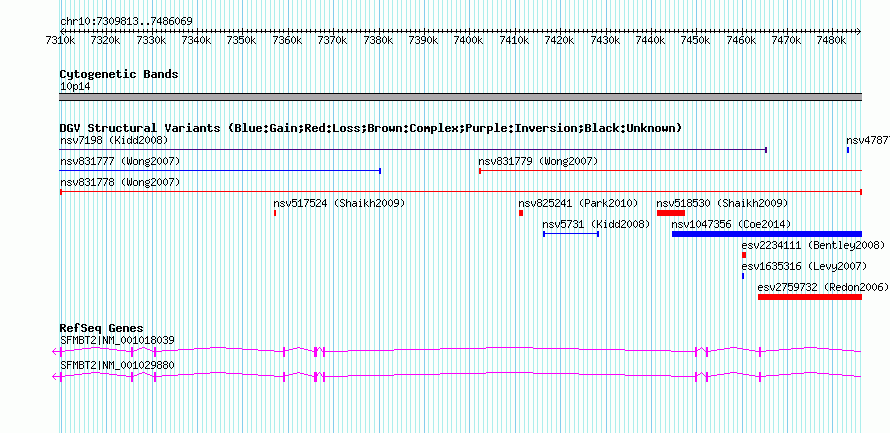Click the small blue esv1635316 marker
Image resolution: width=890 pixels, height=433 pixels.
[x=743, y=276]
